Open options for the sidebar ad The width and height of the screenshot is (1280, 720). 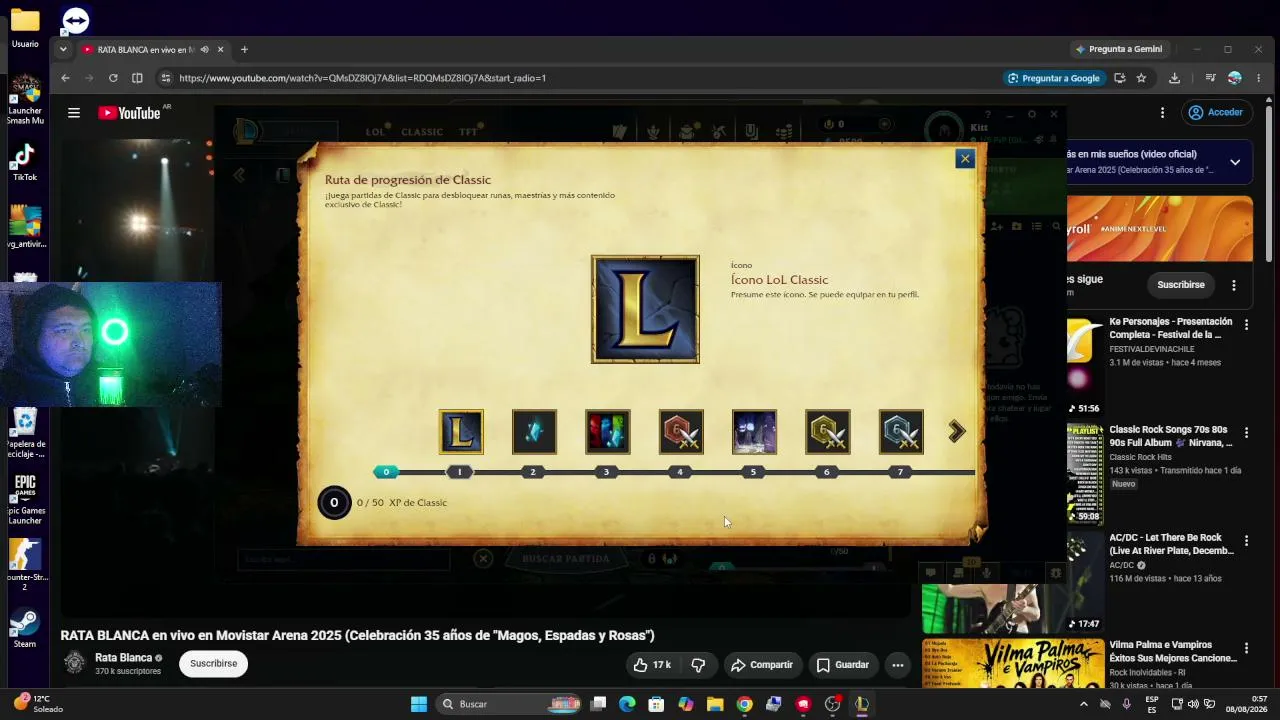click(1234, 285)
